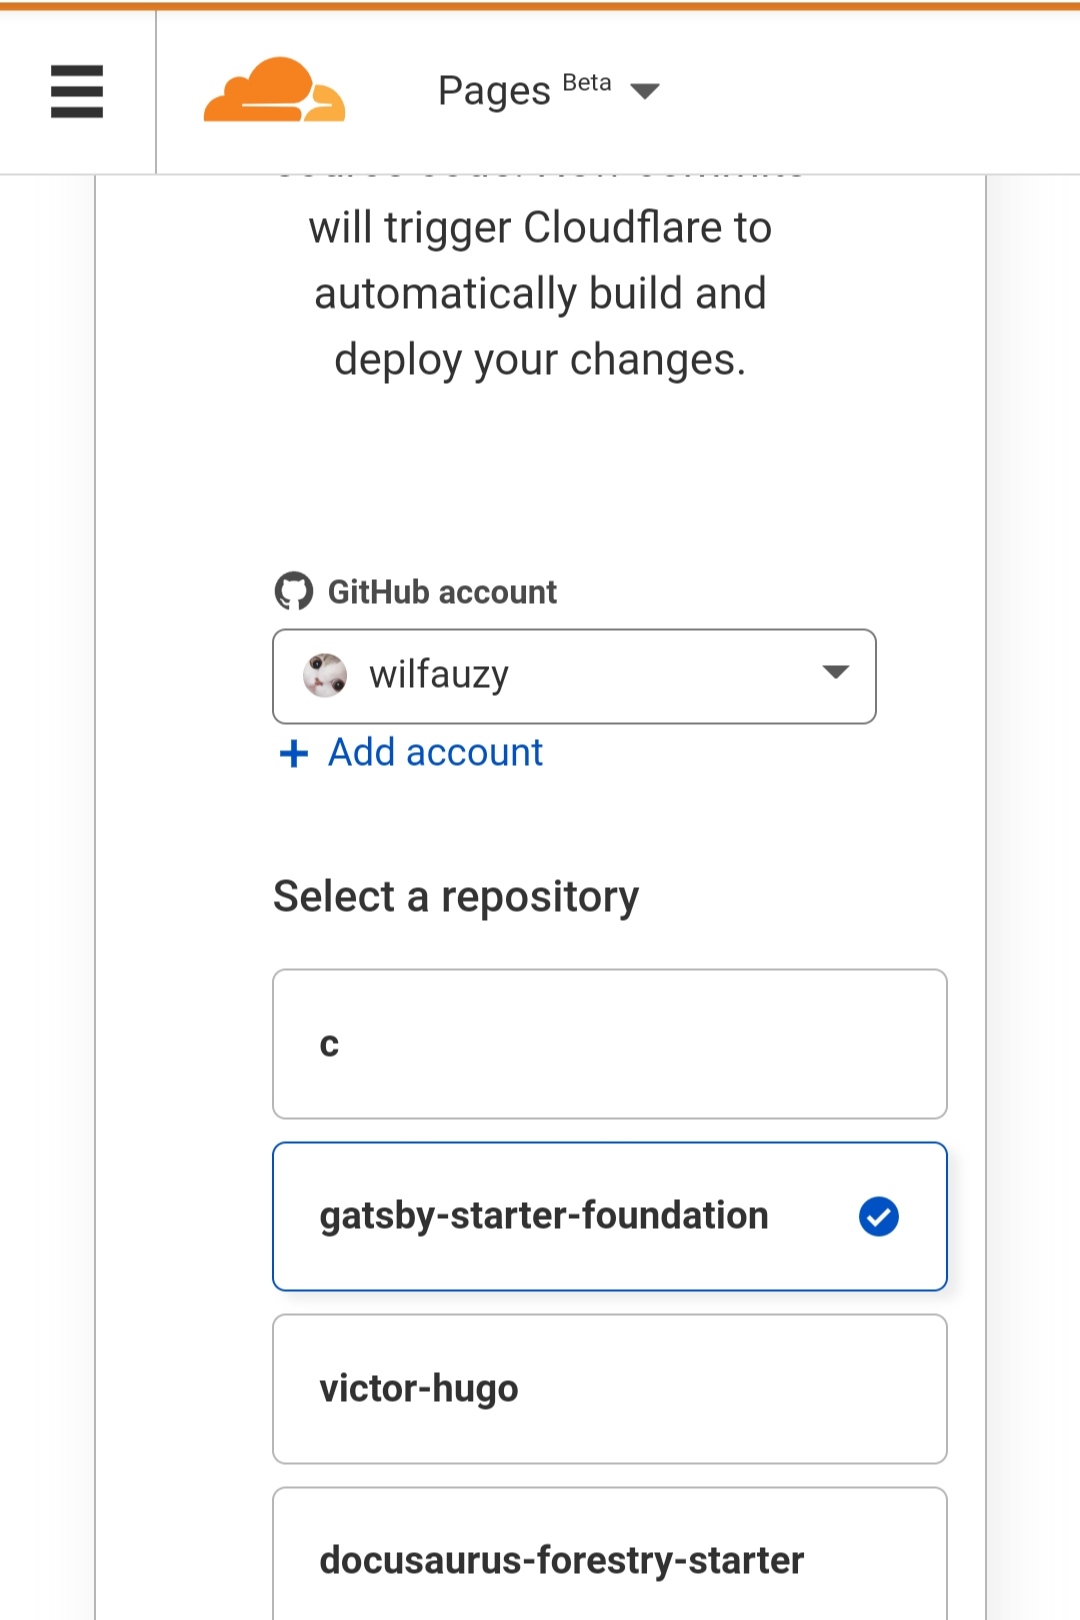Click the blue checkmark on gatsby-starter-foundation
This screenshot has width=1080, height=1620.
pos(878,1216)
